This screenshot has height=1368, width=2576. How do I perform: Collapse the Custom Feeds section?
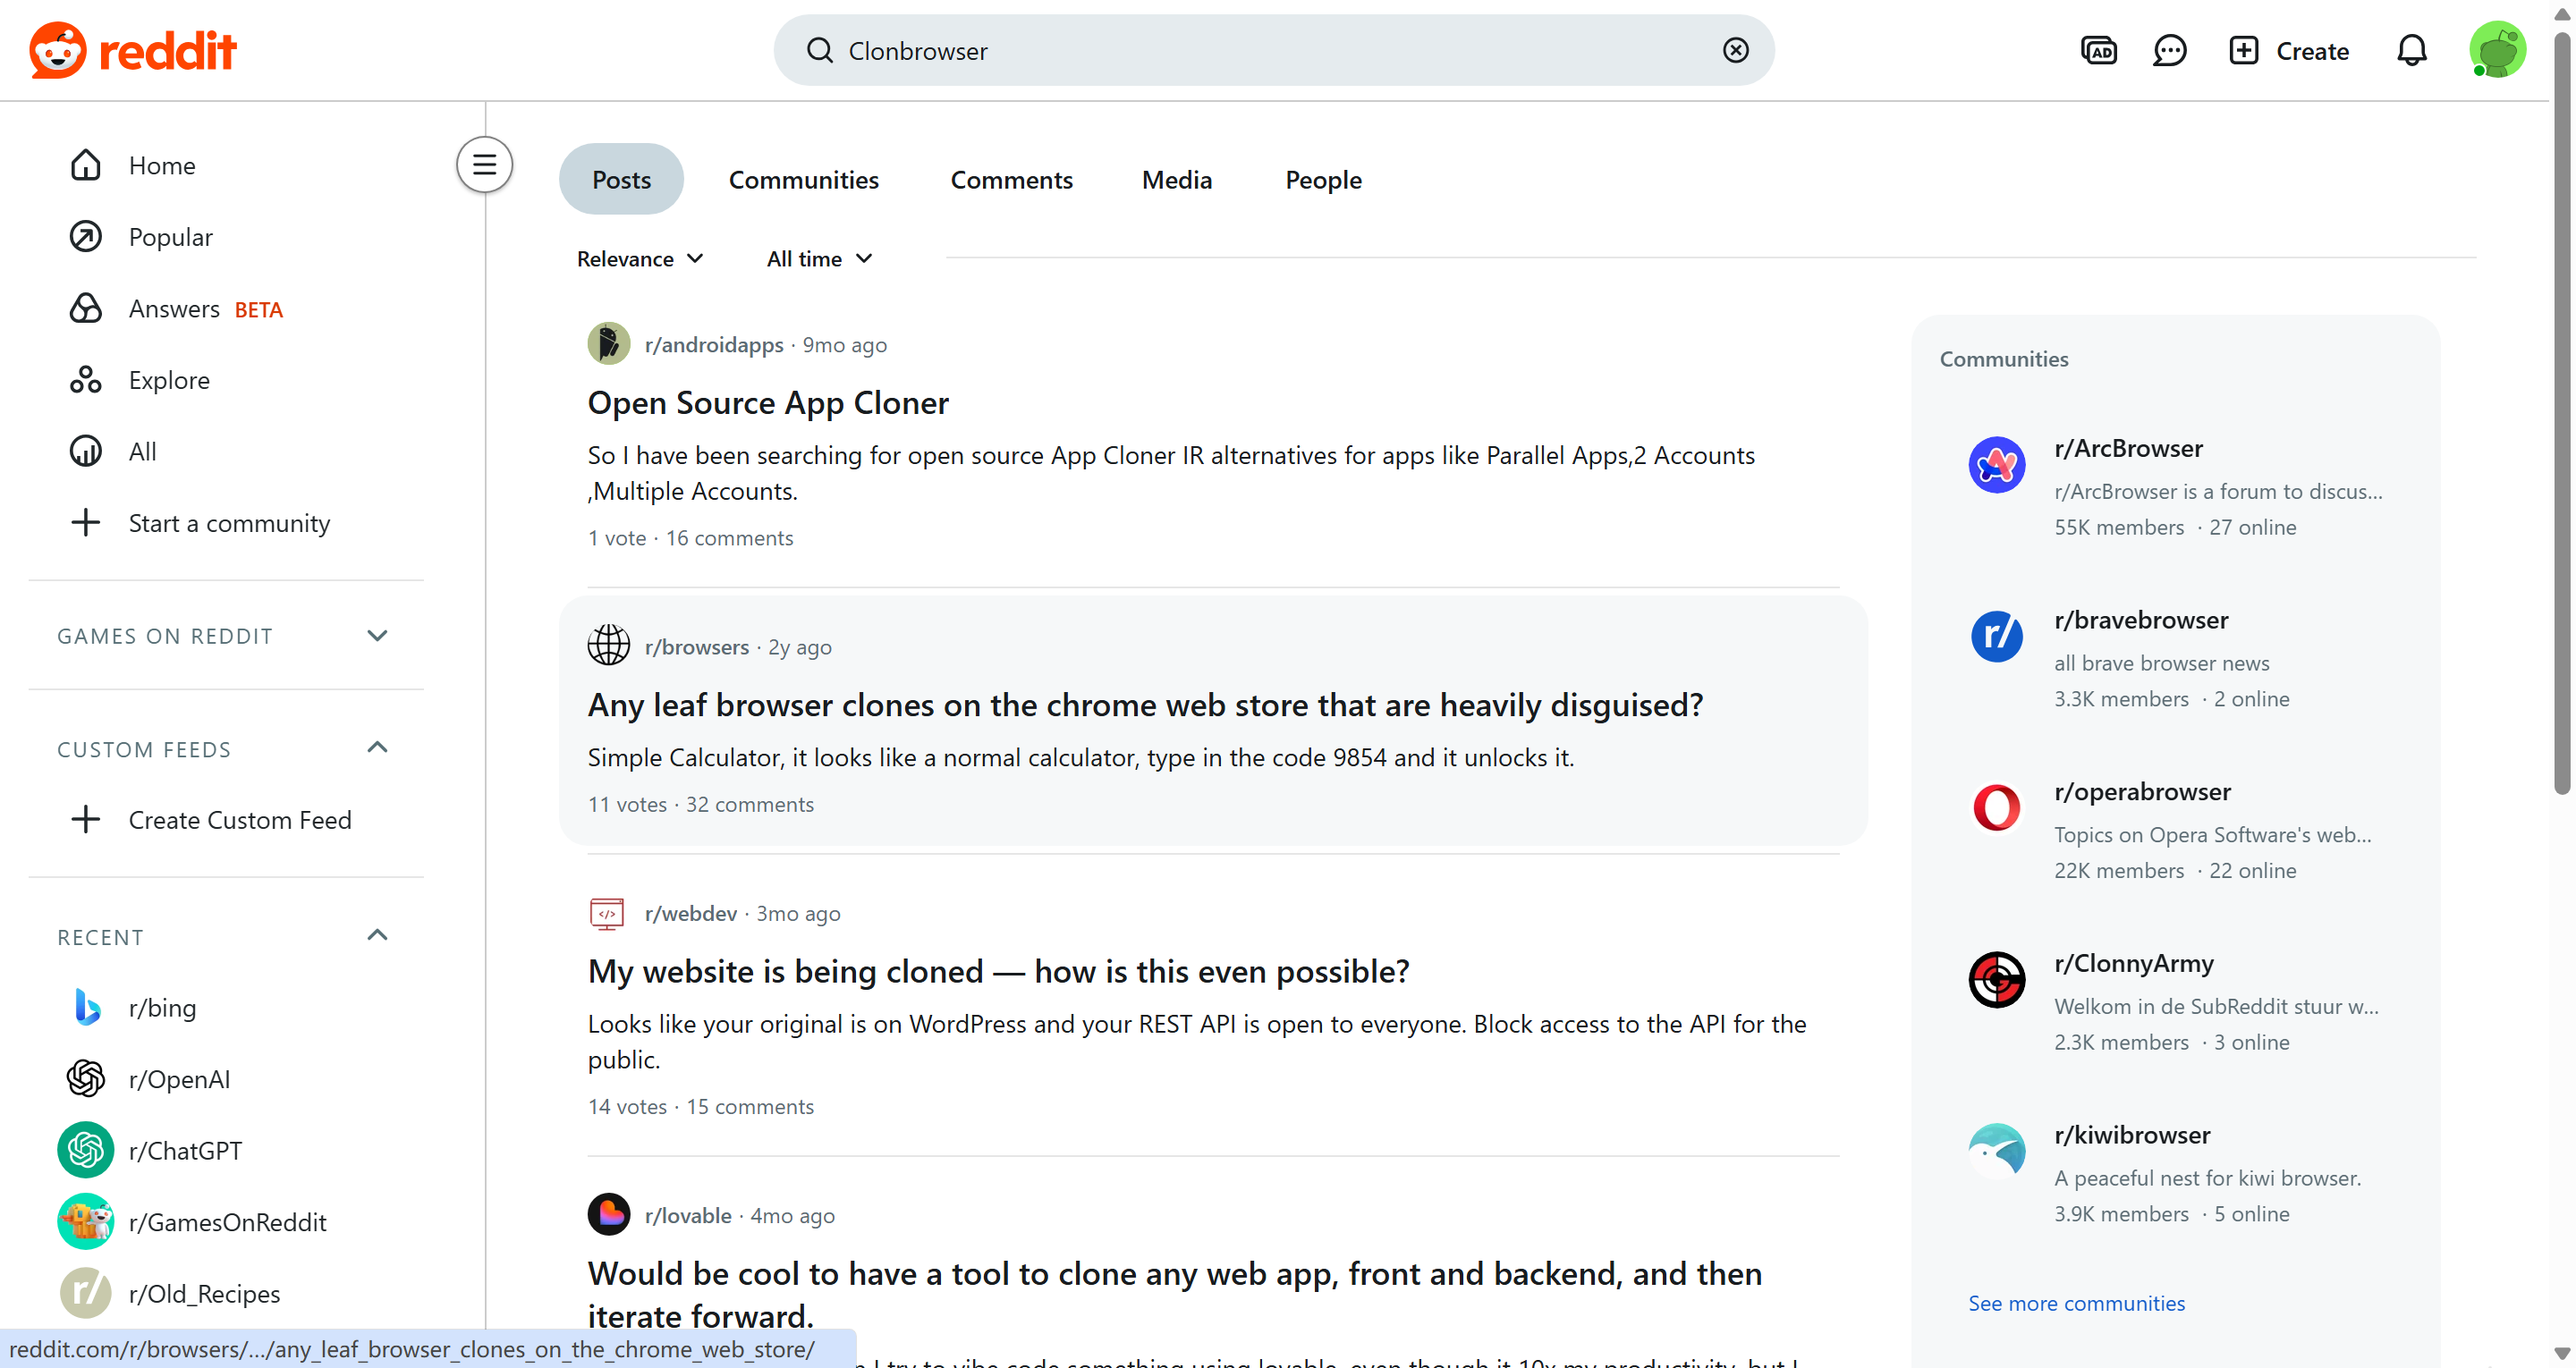377,748
